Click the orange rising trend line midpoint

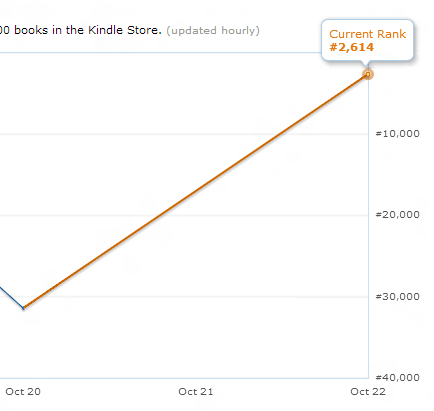196,191
